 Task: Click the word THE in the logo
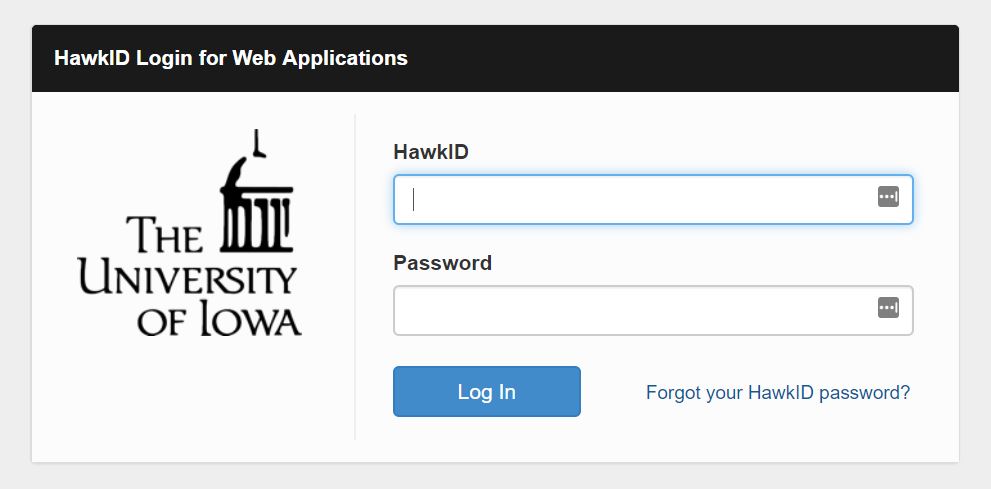coord(165,237)
